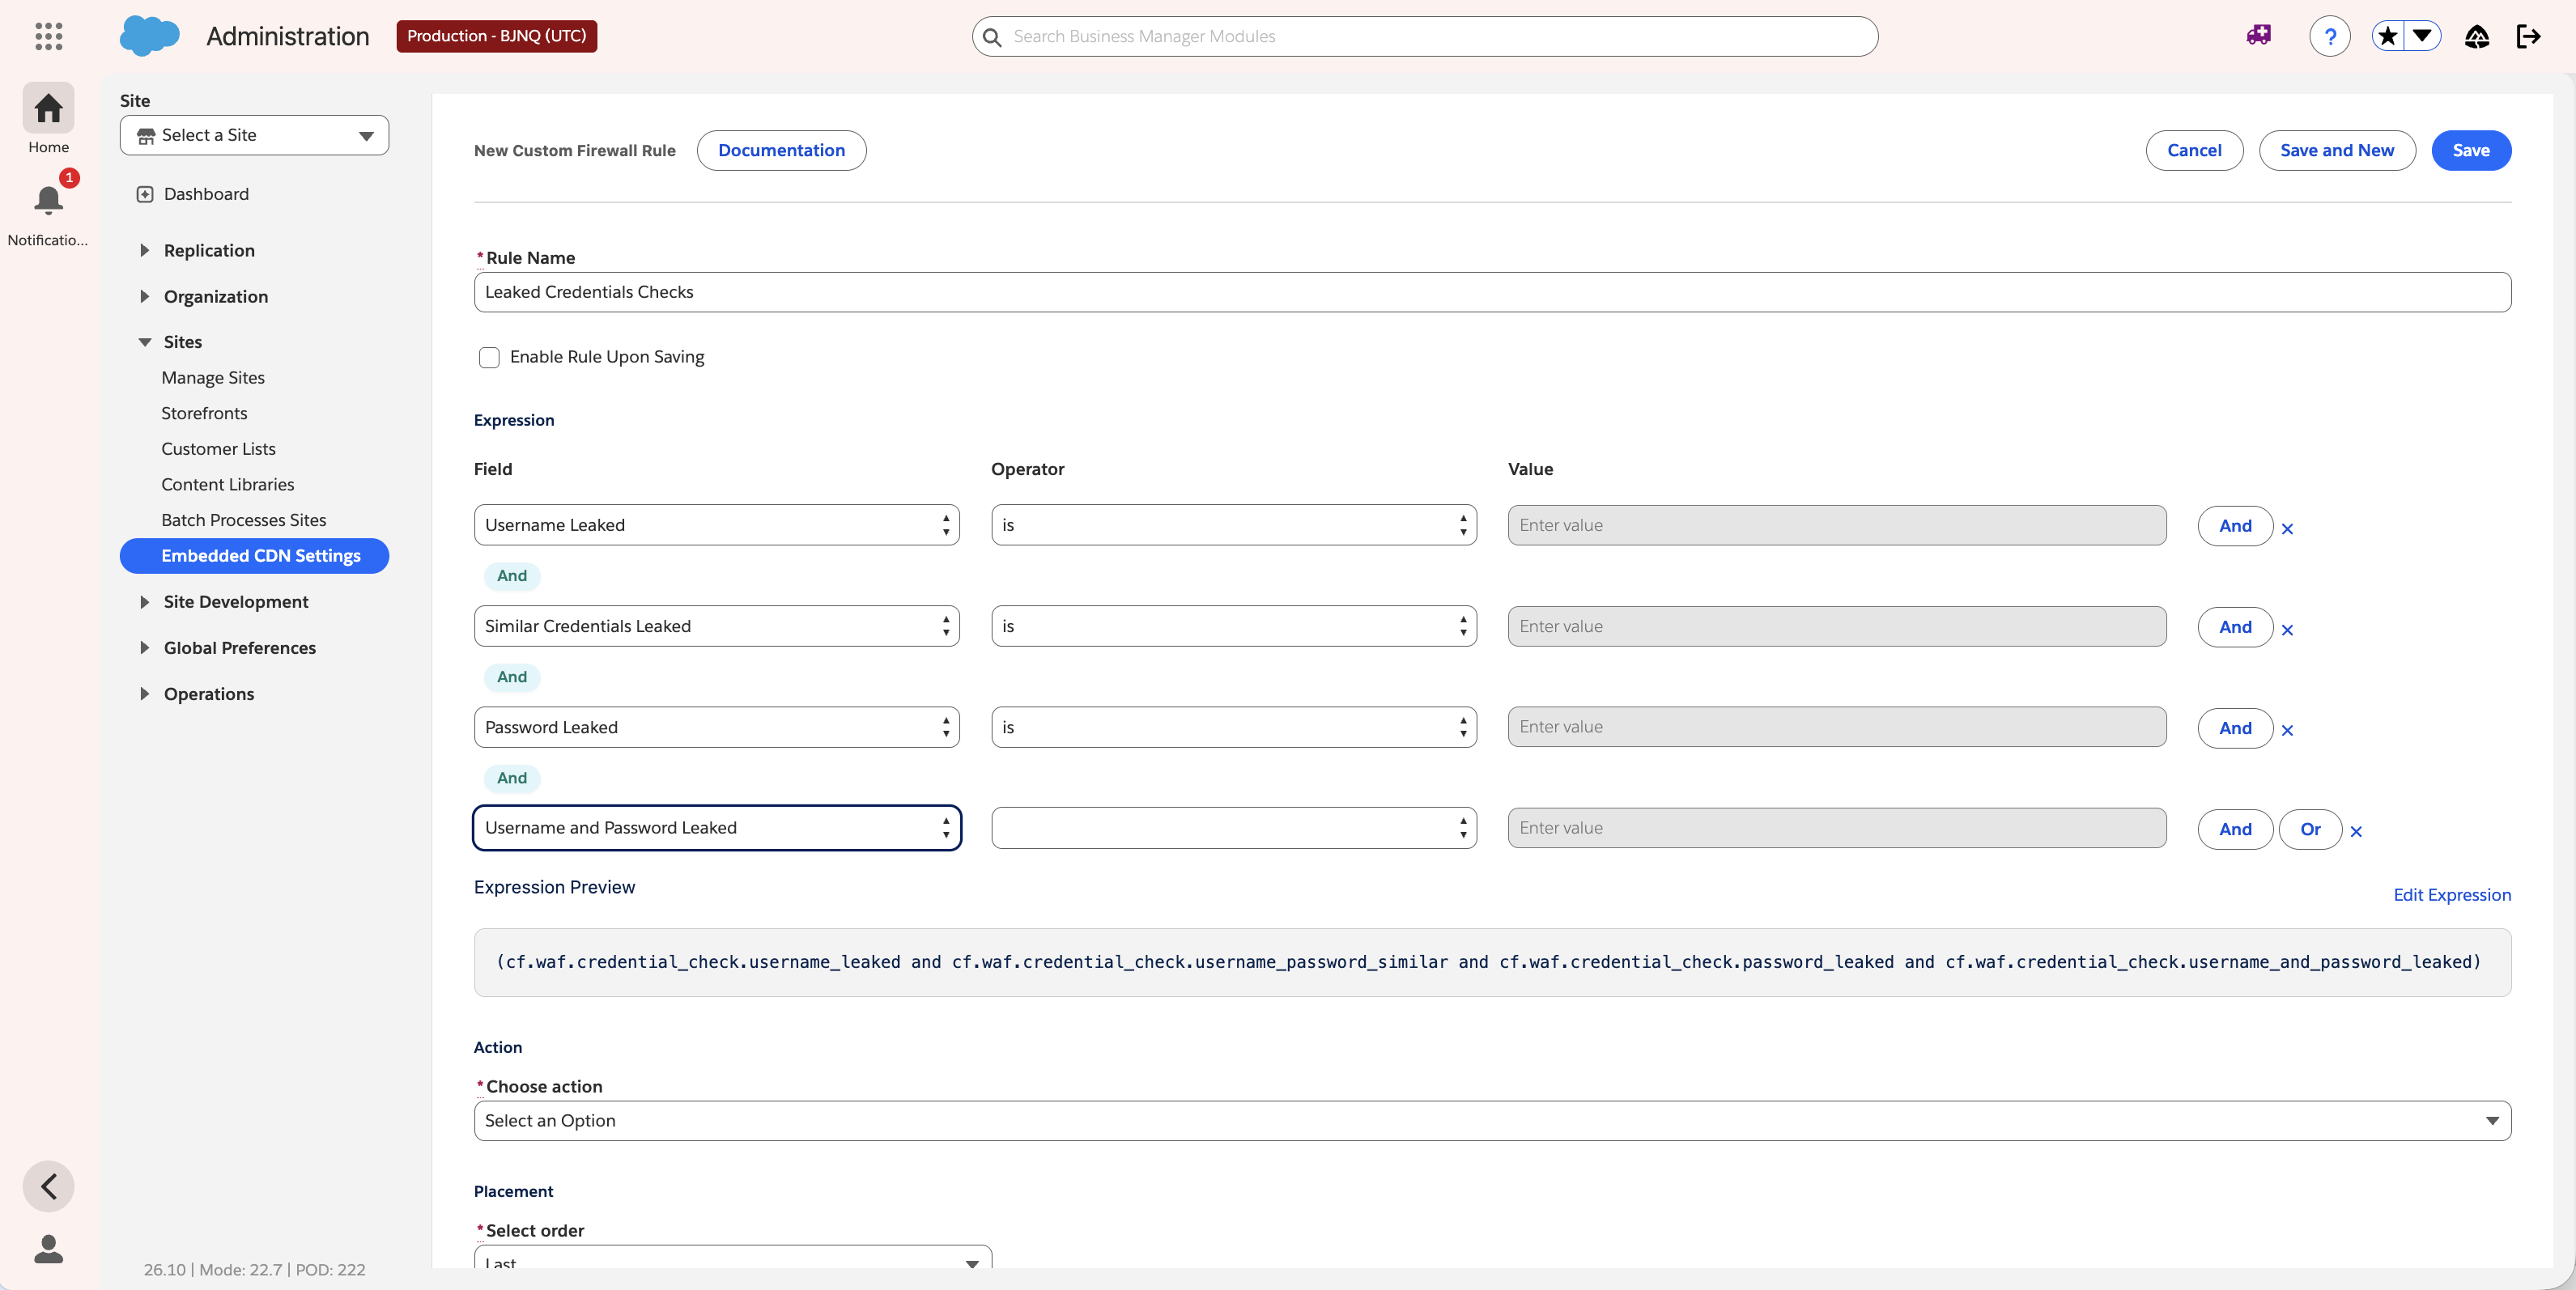Click the Trailhead mountain icon
This screenshot has width=2576, height=1290.
click(2476, 37)
